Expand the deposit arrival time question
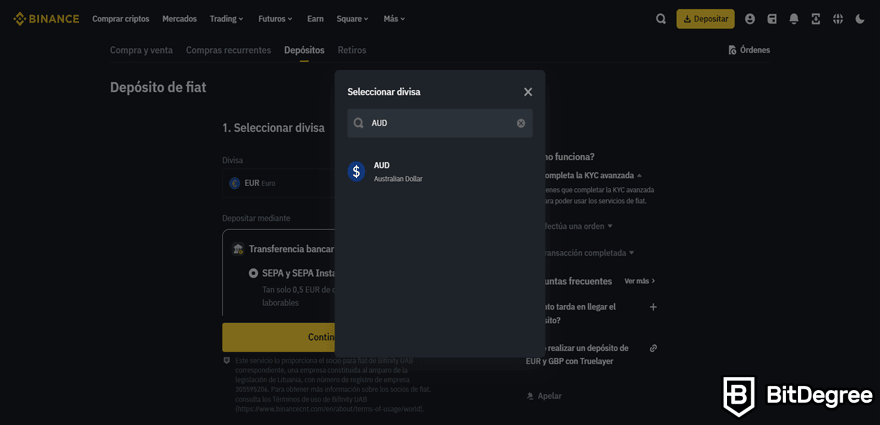The width and height of the screenshot is (880, 425). pos(653,307)
